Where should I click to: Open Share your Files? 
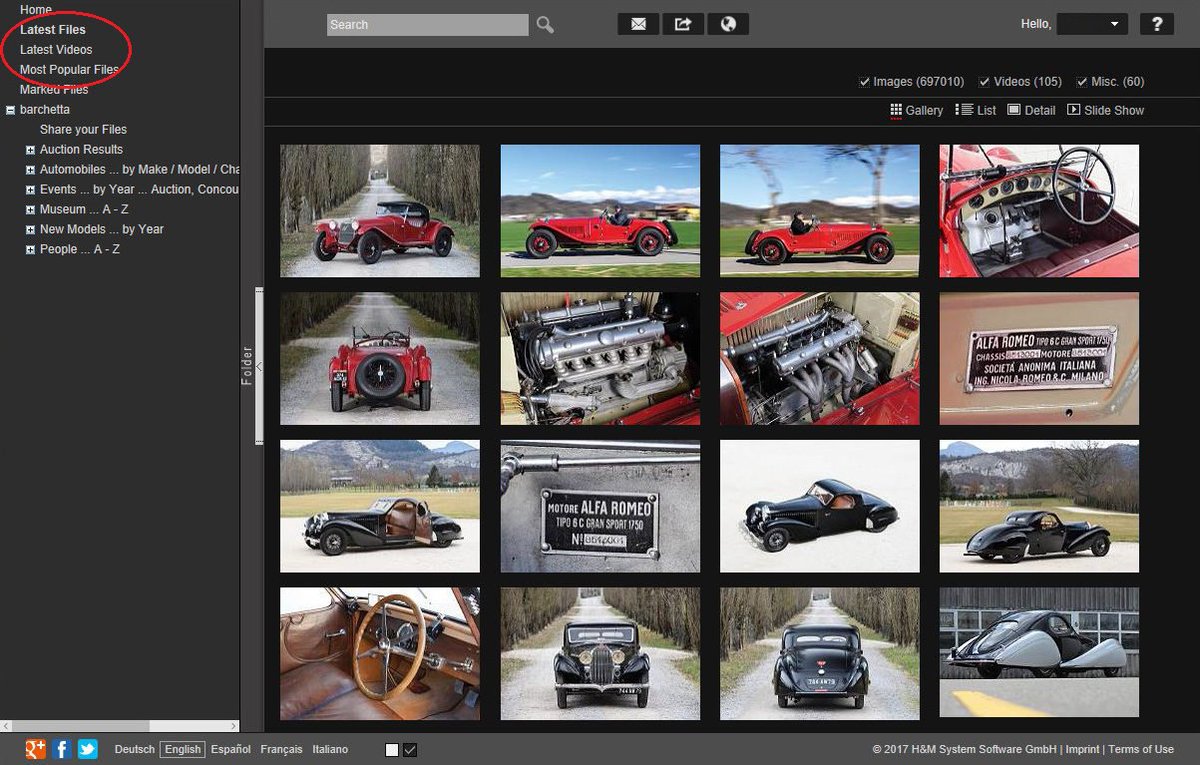tap(83, 130)
